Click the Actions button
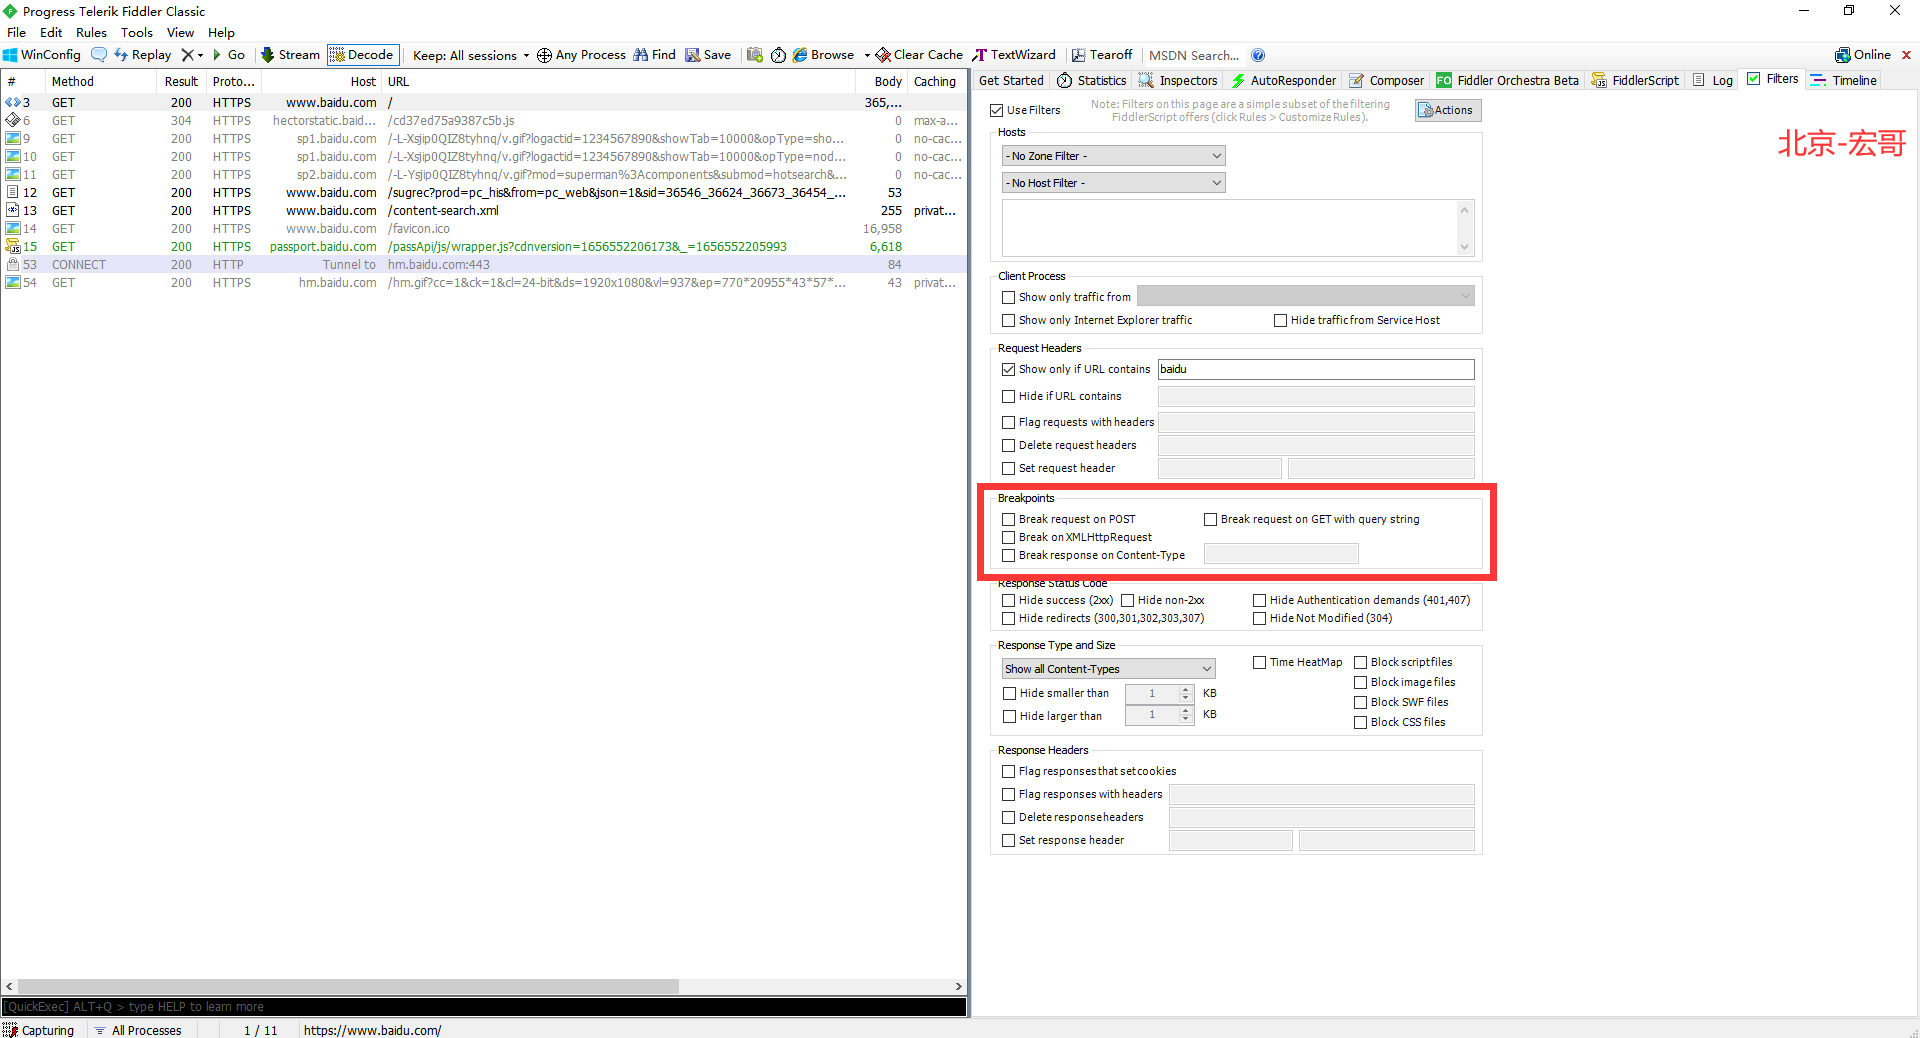Image resolution: width=1920 pixels, height=1038 pixels. click(x=1447, y=110)
